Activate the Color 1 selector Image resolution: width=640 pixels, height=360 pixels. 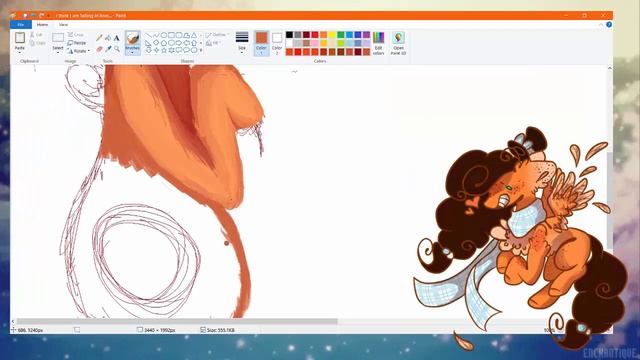[261, 43]
